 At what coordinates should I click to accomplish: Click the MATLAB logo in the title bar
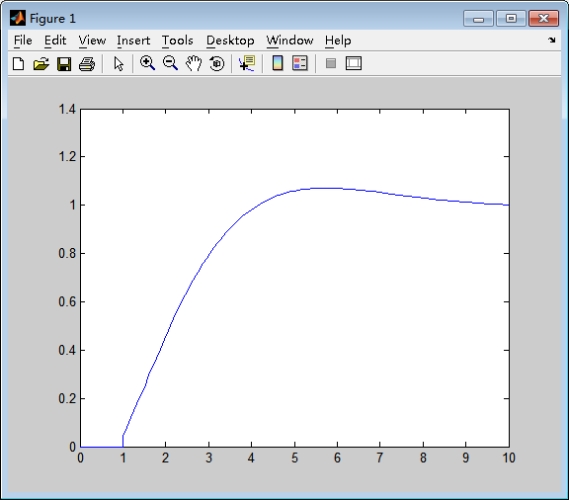[x=18, y=18]
